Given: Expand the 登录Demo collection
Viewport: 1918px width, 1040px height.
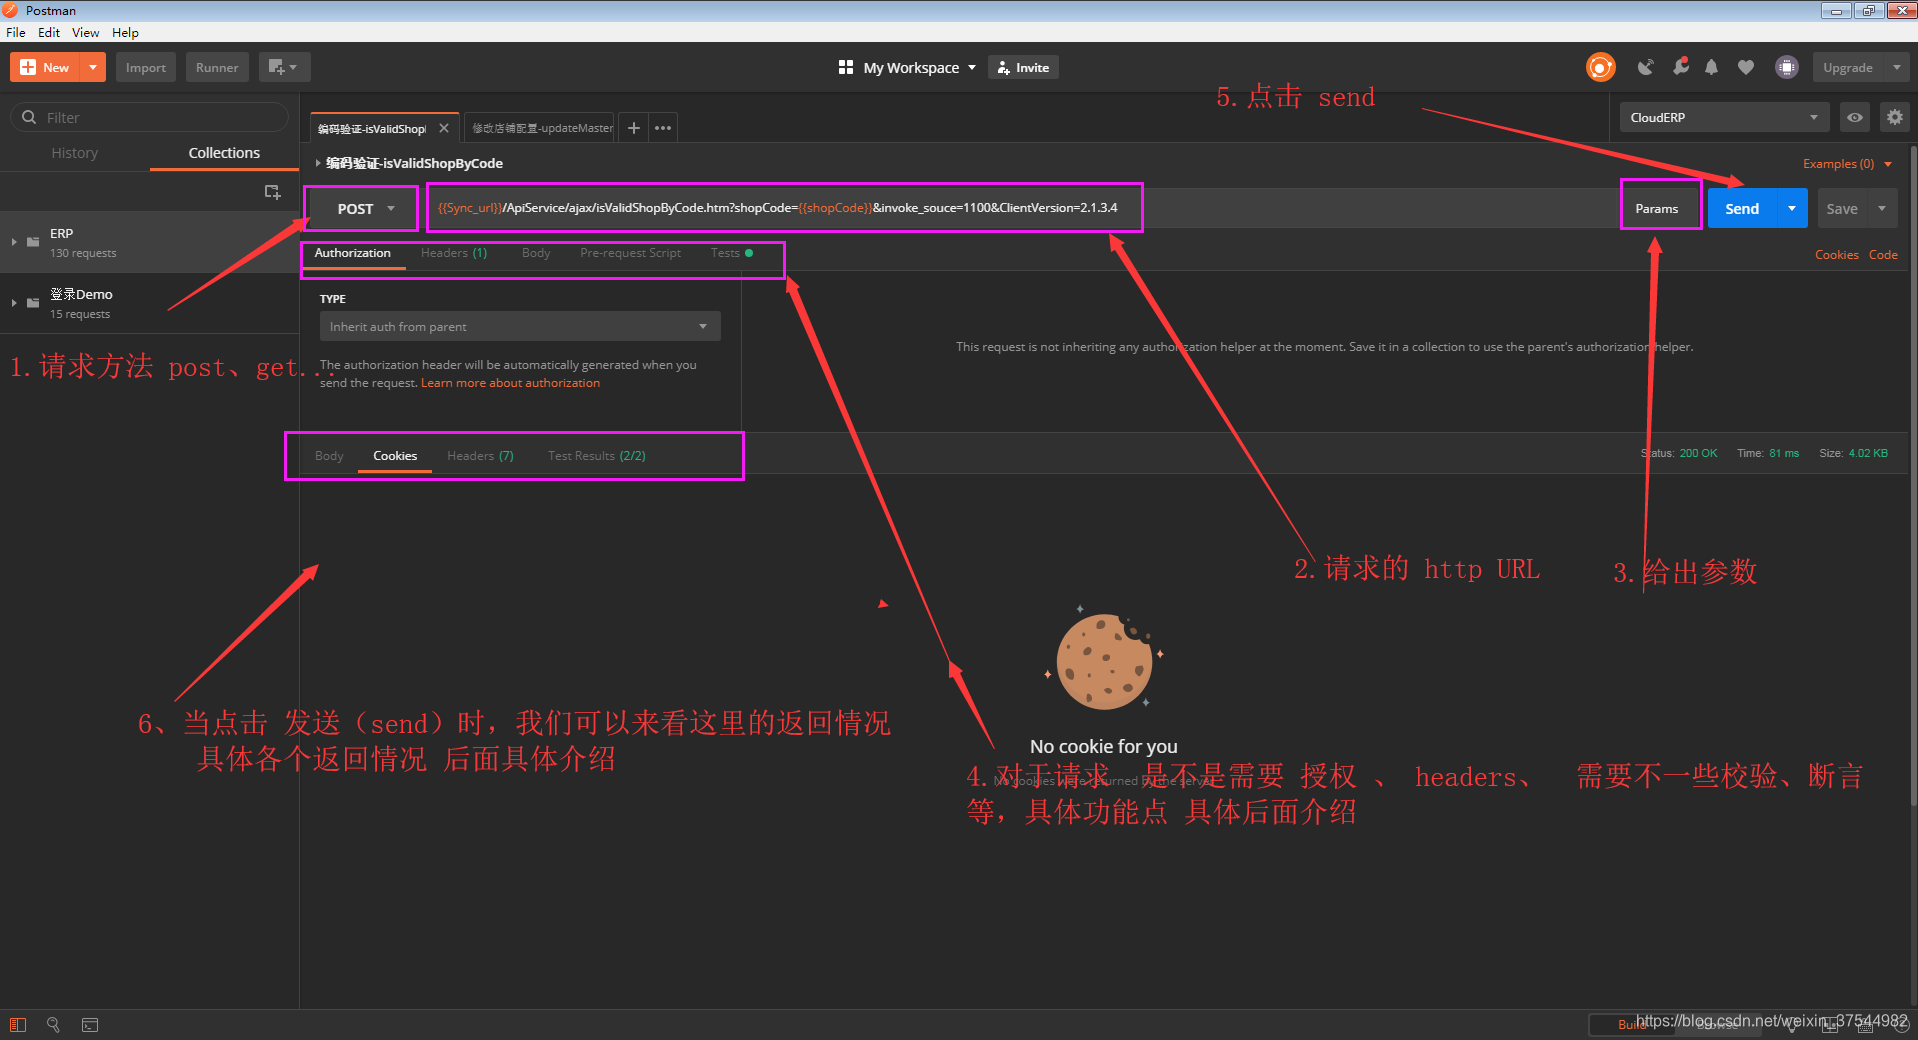Looking at the screenshot, I should tap(14, 303).
